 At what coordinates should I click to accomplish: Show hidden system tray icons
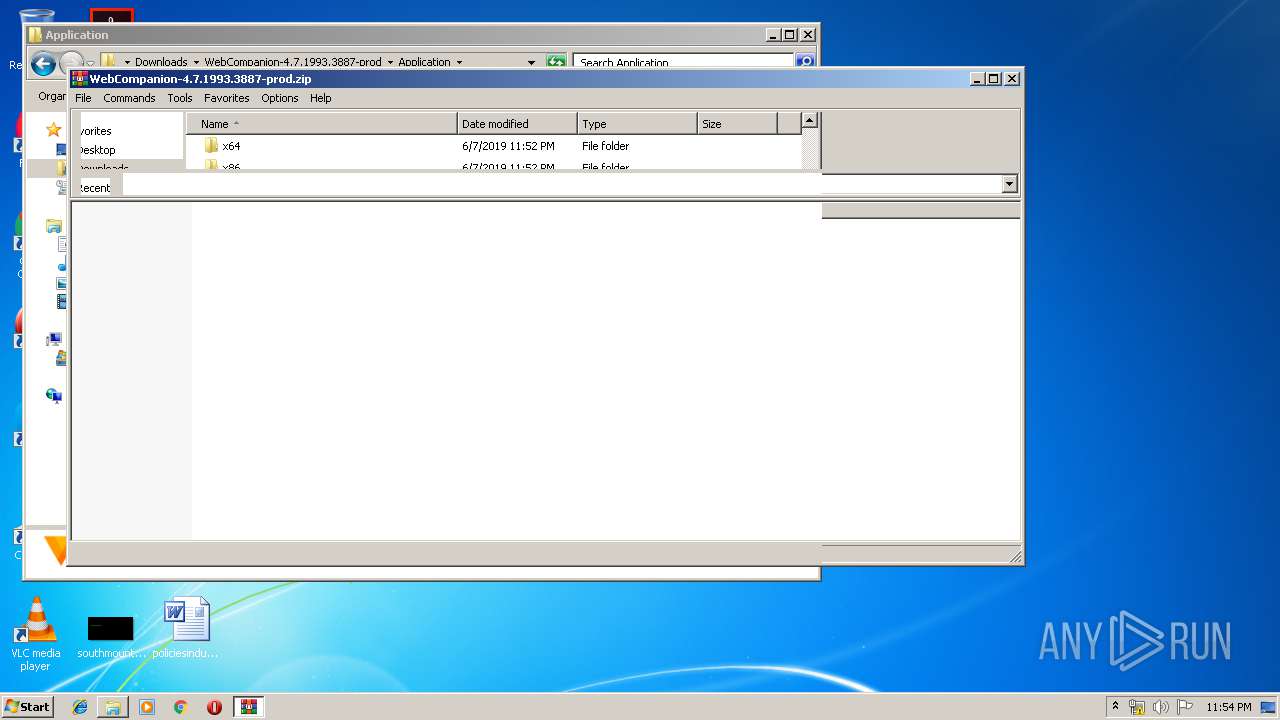coord(1116,707)
